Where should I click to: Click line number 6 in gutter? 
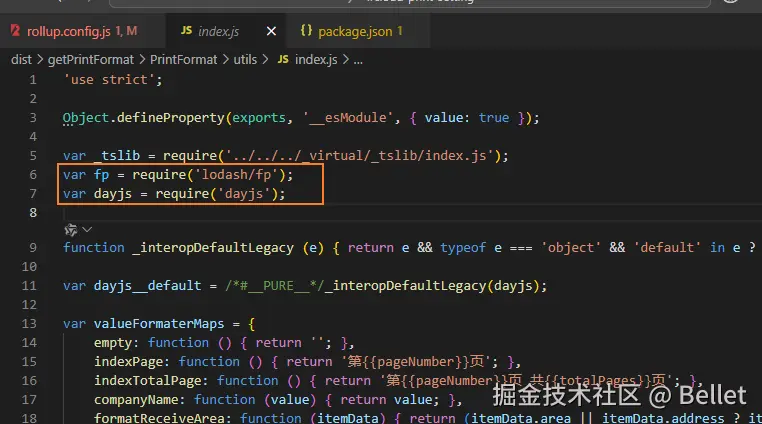[x=33, y=175]
